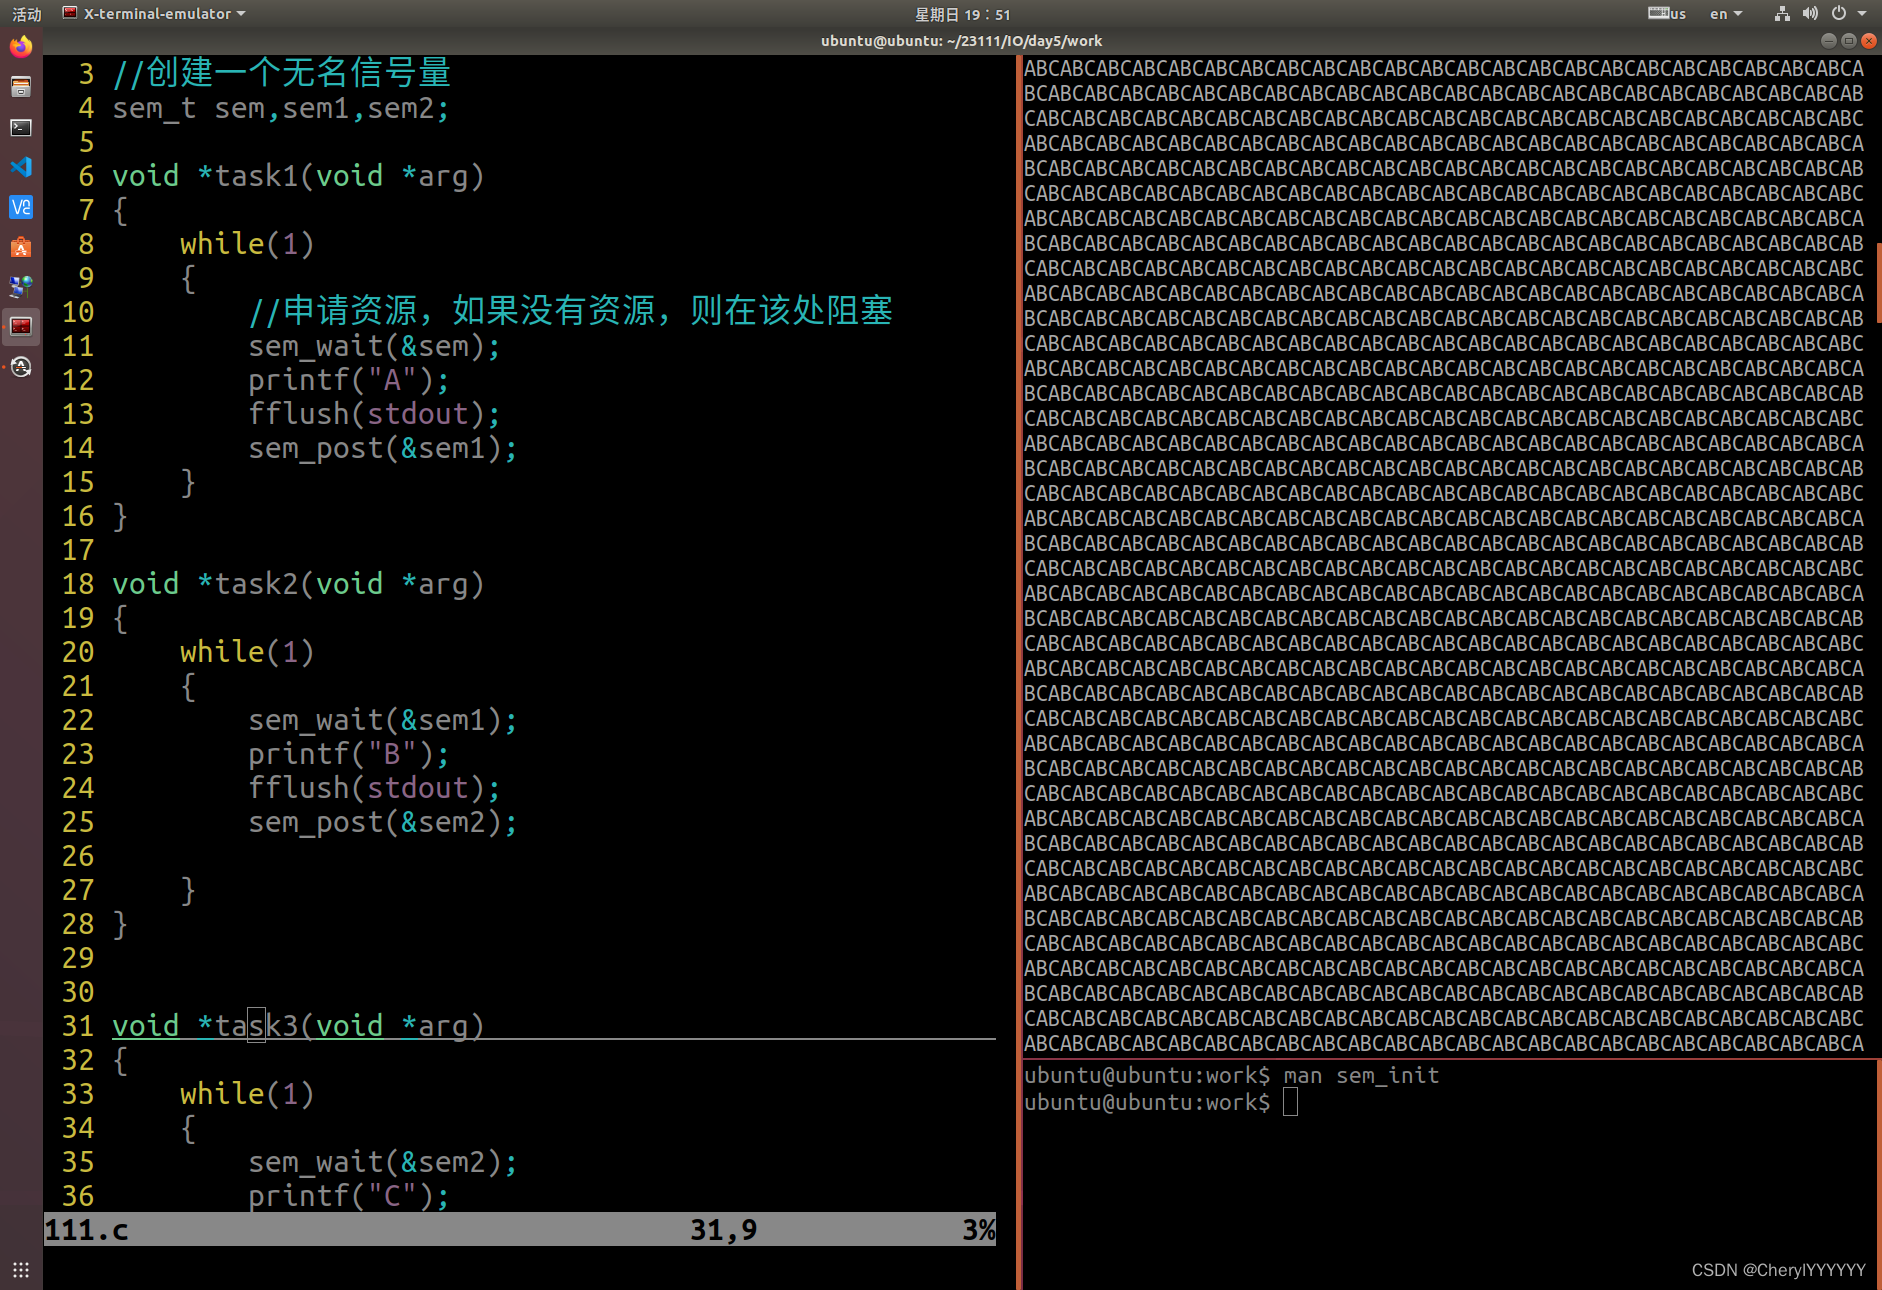
Task: Click the 'fflush(stdout);' on line 13
Action: click(374, 414)
